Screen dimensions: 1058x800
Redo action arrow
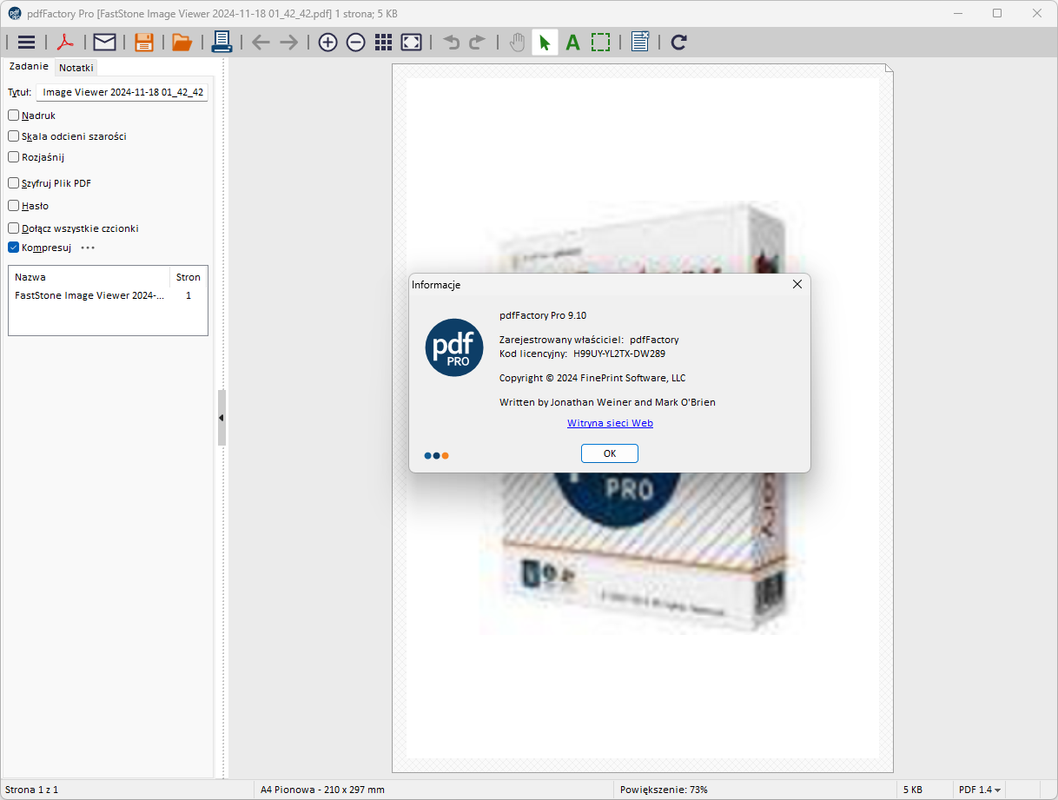click(477, 42)
